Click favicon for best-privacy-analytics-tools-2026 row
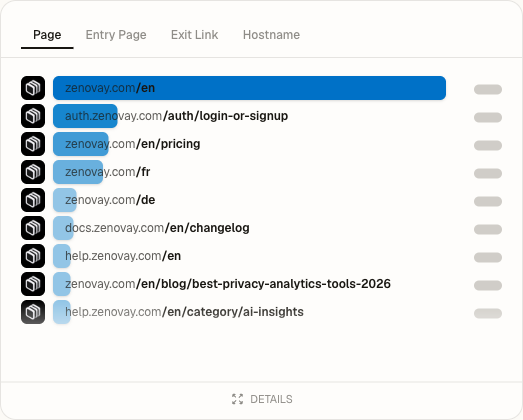This screenshot has width=523, height=420. click(33, 284)
